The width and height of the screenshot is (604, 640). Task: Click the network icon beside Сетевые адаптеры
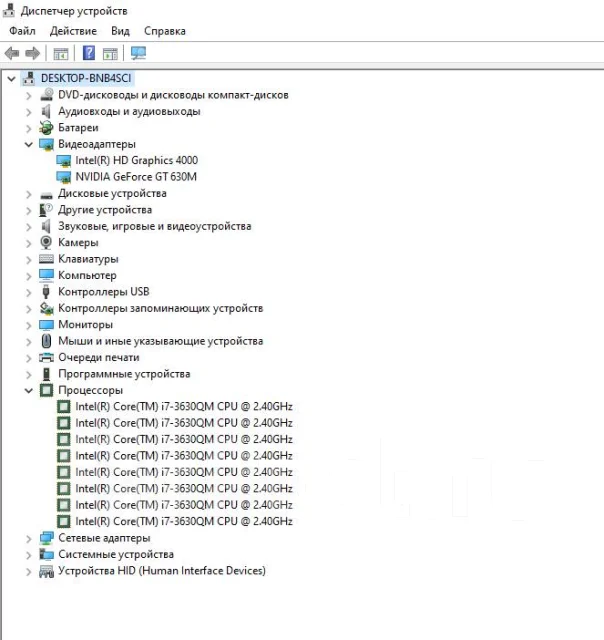[x=46, y=538]
